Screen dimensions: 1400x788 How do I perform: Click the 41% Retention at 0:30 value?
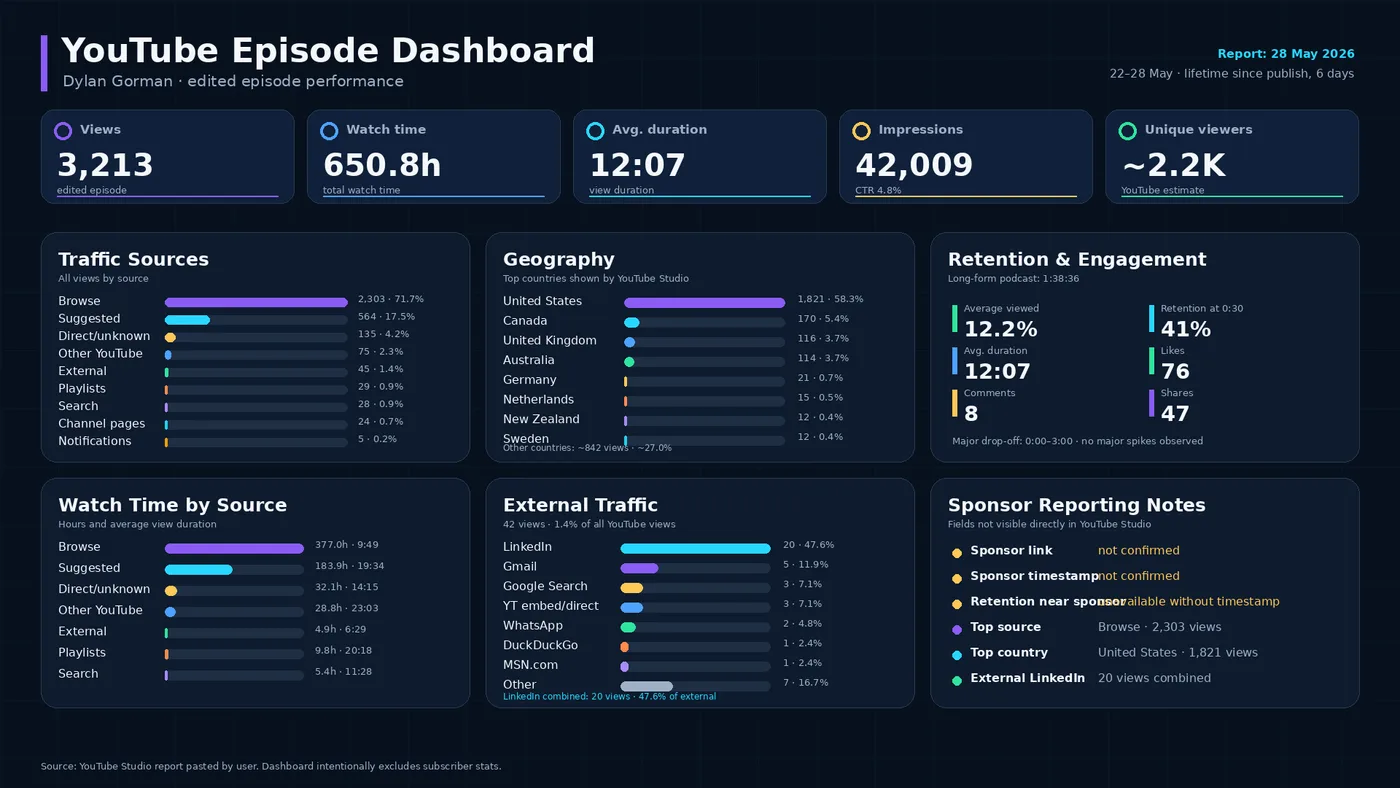click(1185, 329)
